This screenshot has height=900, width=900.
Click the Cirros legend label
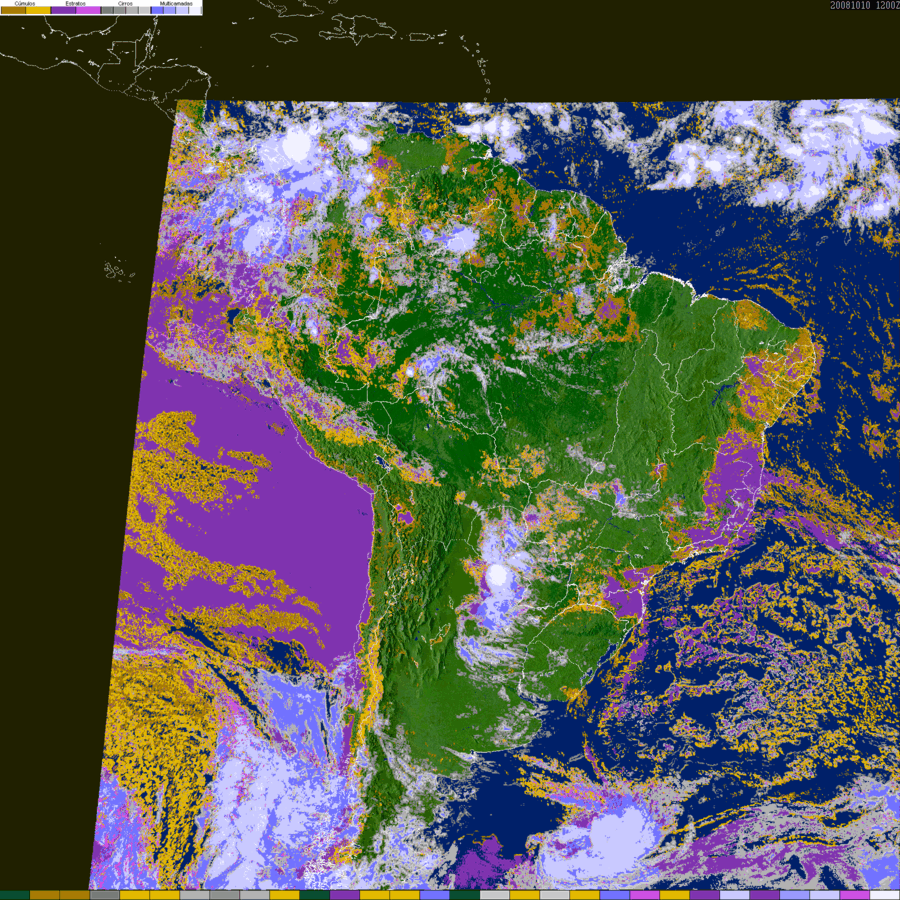(125, 3)
